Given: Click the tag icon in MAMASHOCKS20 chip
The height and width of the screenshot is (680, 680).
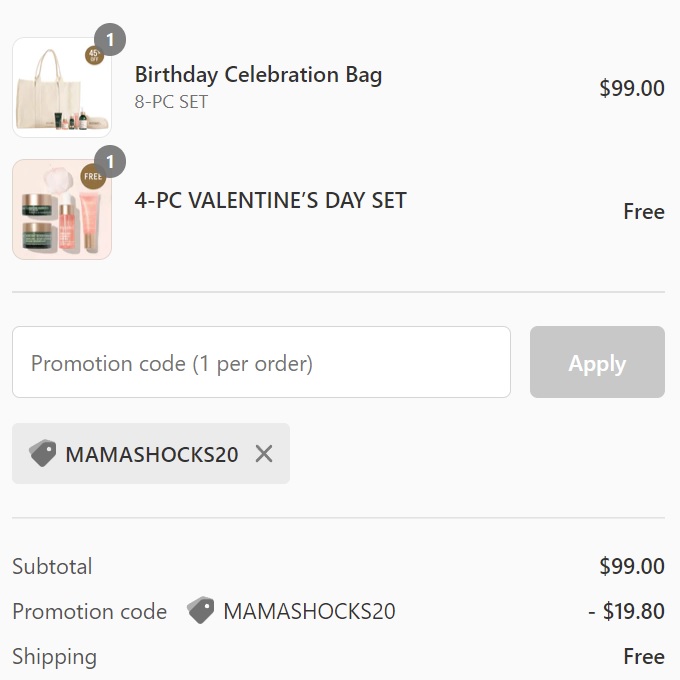Looking at the screenshot, I should pyautogui.click(x=43, y=453).
